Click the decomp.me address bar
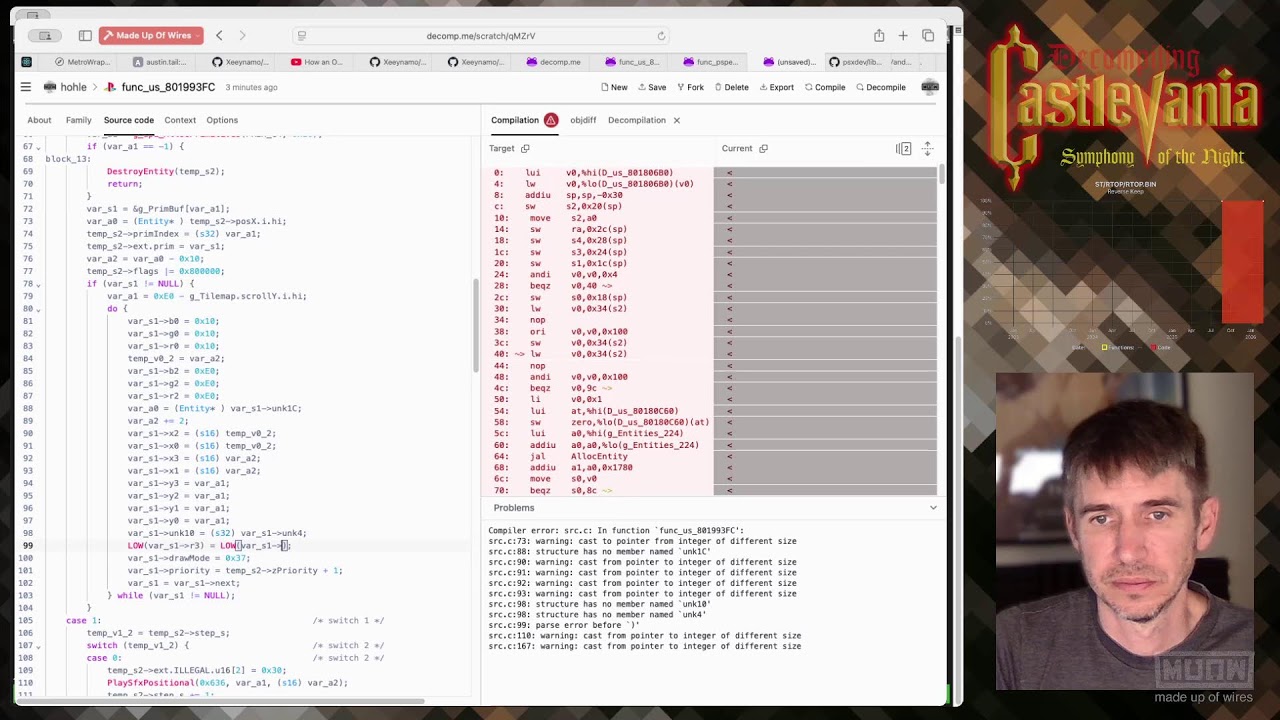Screen dimensions: 1280x720 pyautogui.click(x=481, y=36)
